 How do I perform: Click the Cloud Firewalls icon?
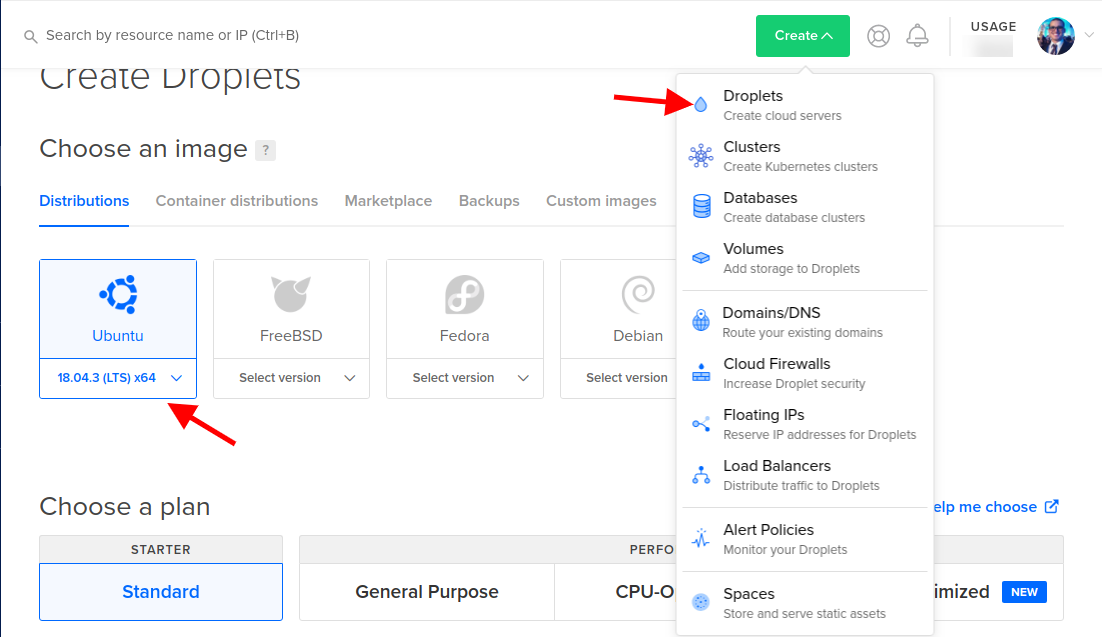coord(701,373)
